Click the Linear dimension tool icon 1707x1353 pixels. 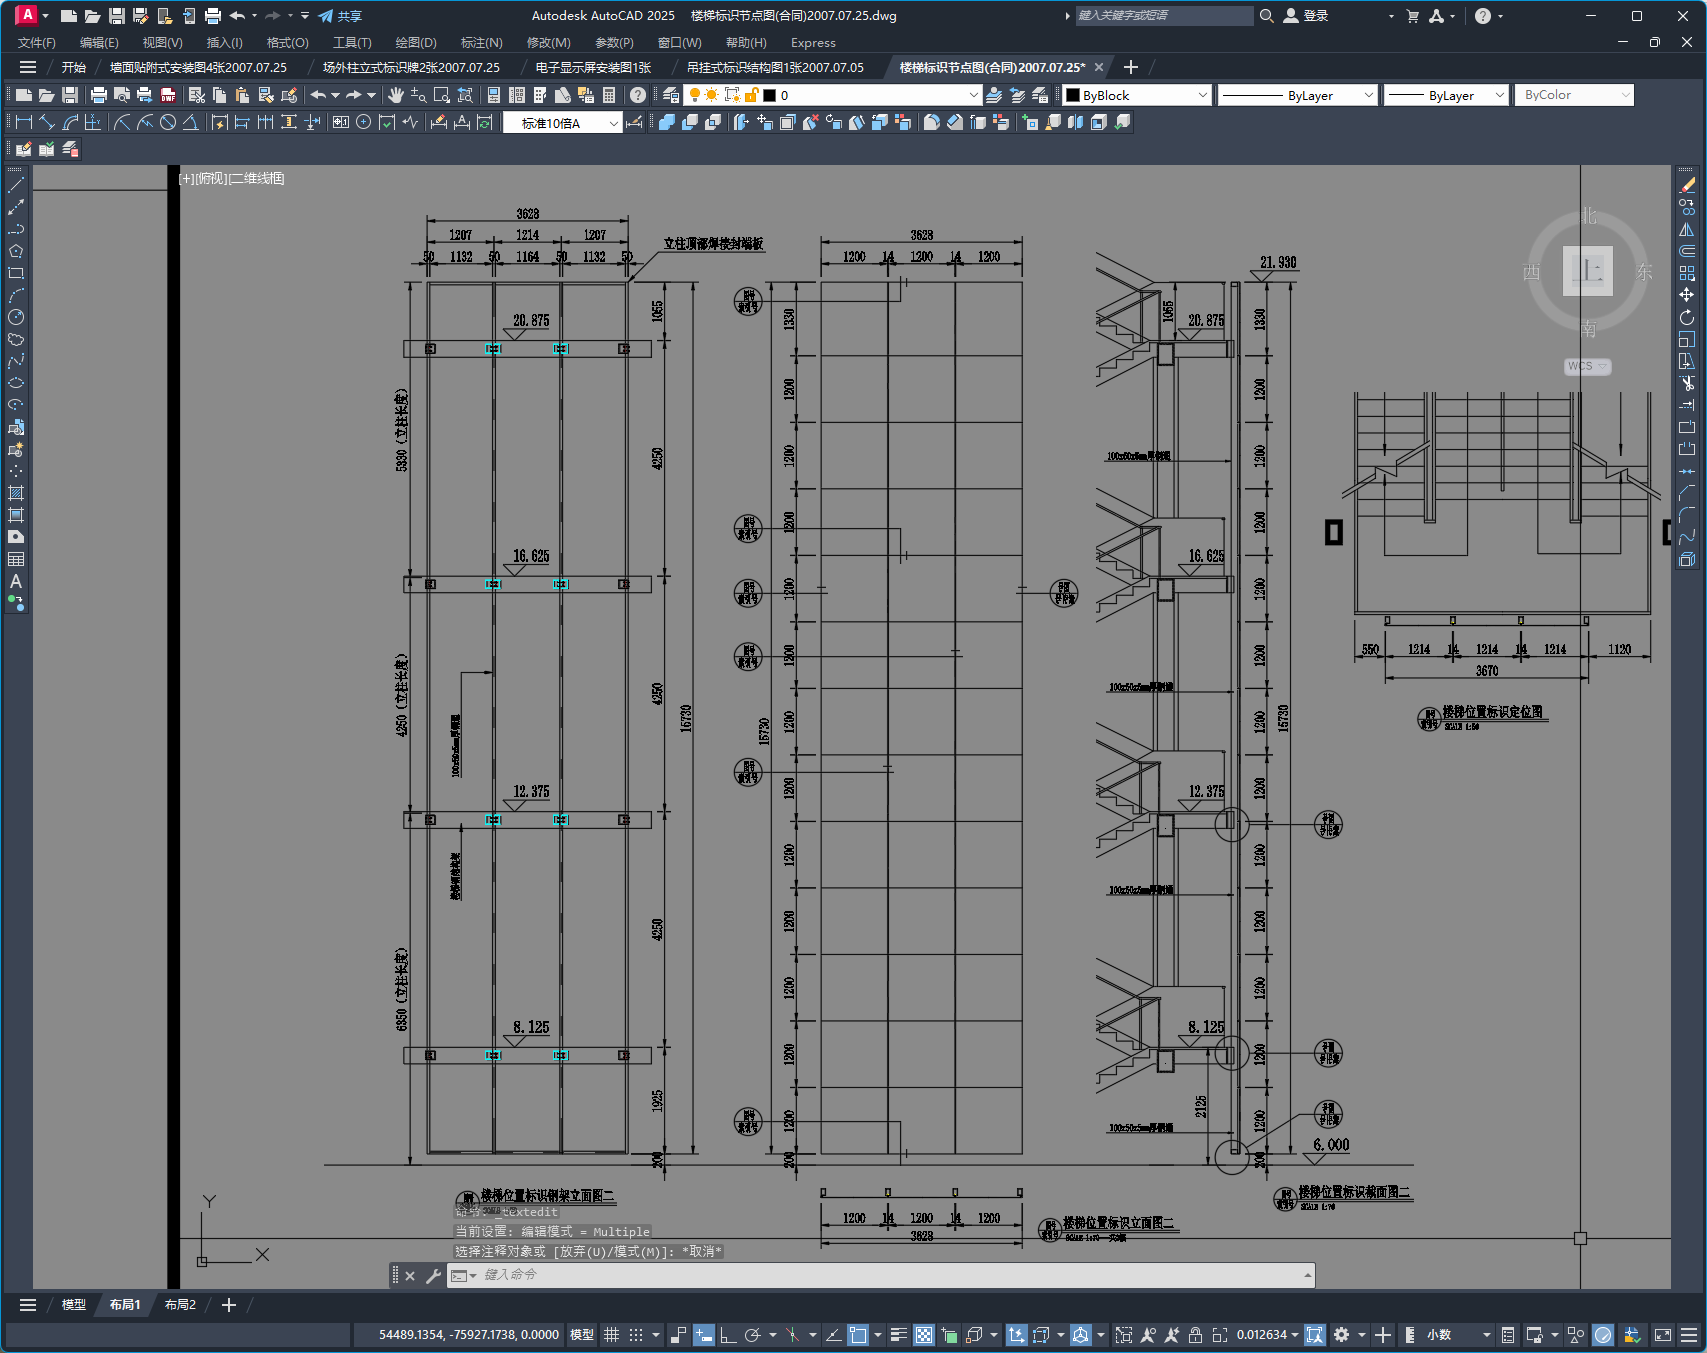(24, 122)
